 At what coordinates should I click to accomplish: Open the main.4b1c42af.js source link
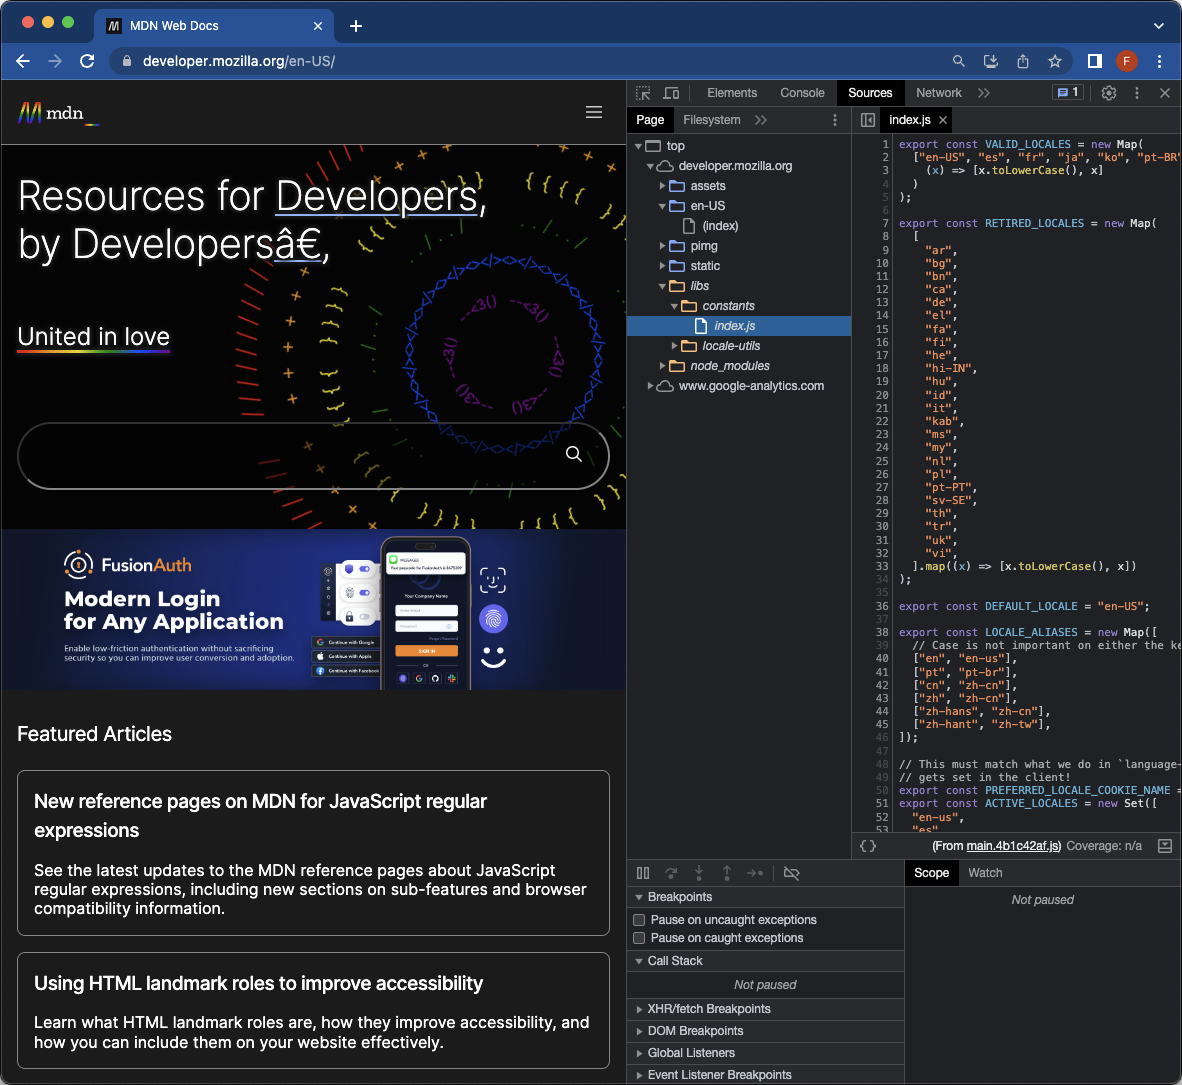pyautogui.click(x=1013, y=846)
